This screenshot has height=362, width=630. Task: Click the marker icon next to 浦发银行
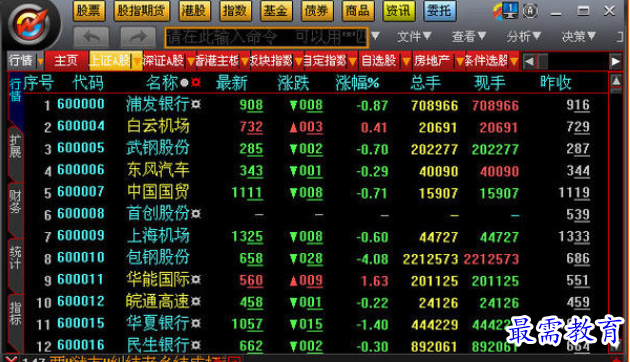point(196,104)
